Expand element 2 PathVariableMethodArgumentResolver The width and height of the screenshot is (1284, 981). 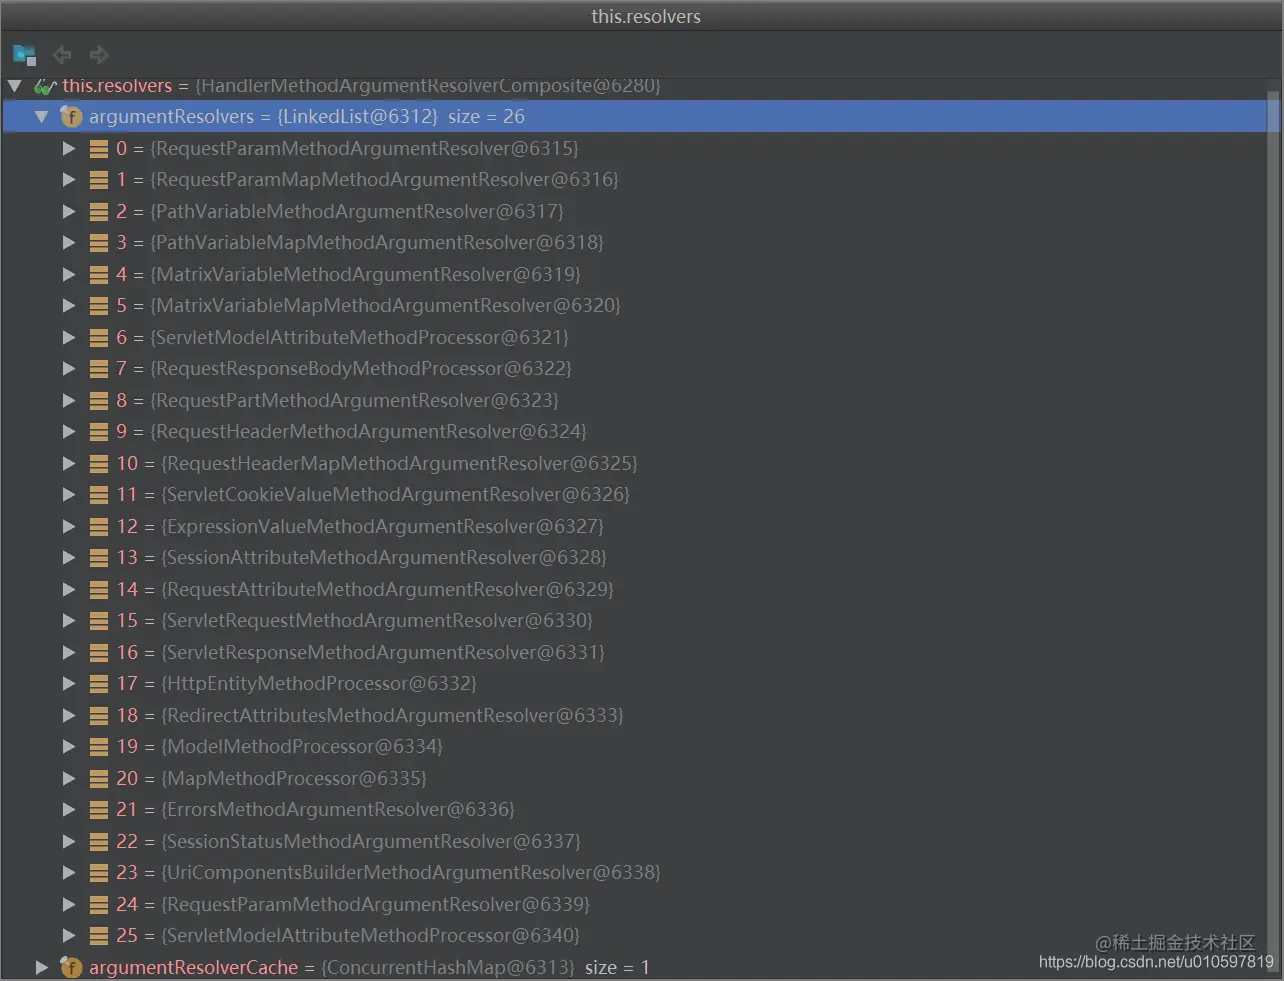coord(69,211)
